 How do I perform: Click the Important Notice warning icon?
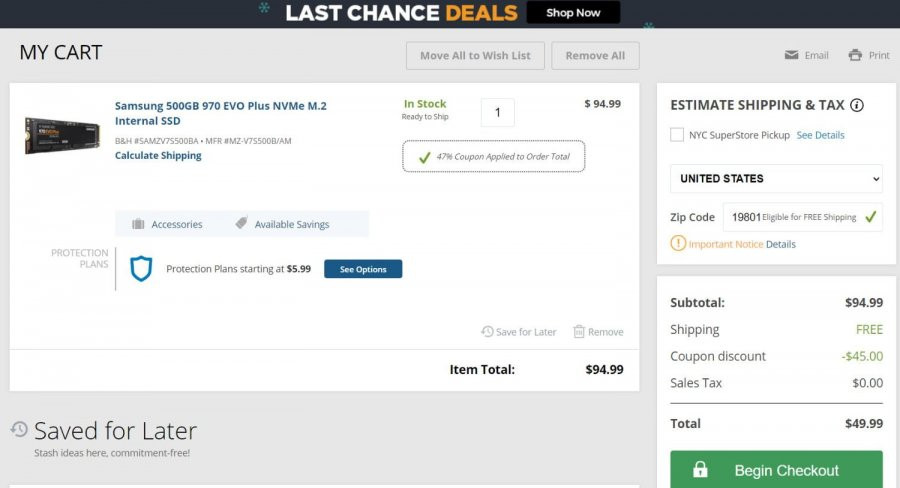(x=678, y=243)
